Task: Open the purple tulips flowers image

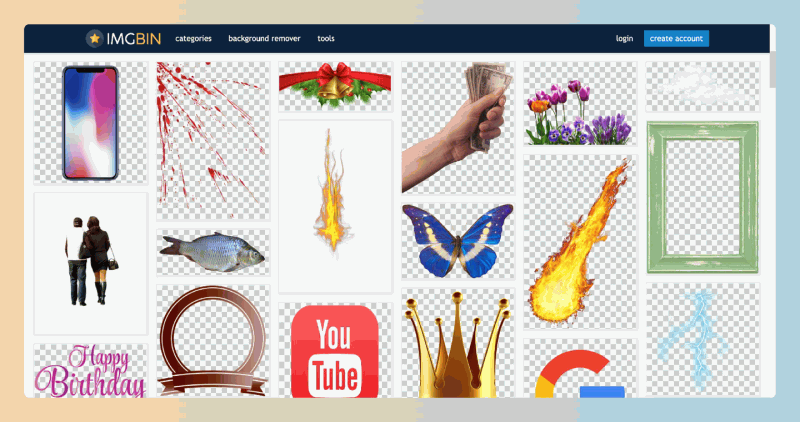Action: (x=580, y=104)
